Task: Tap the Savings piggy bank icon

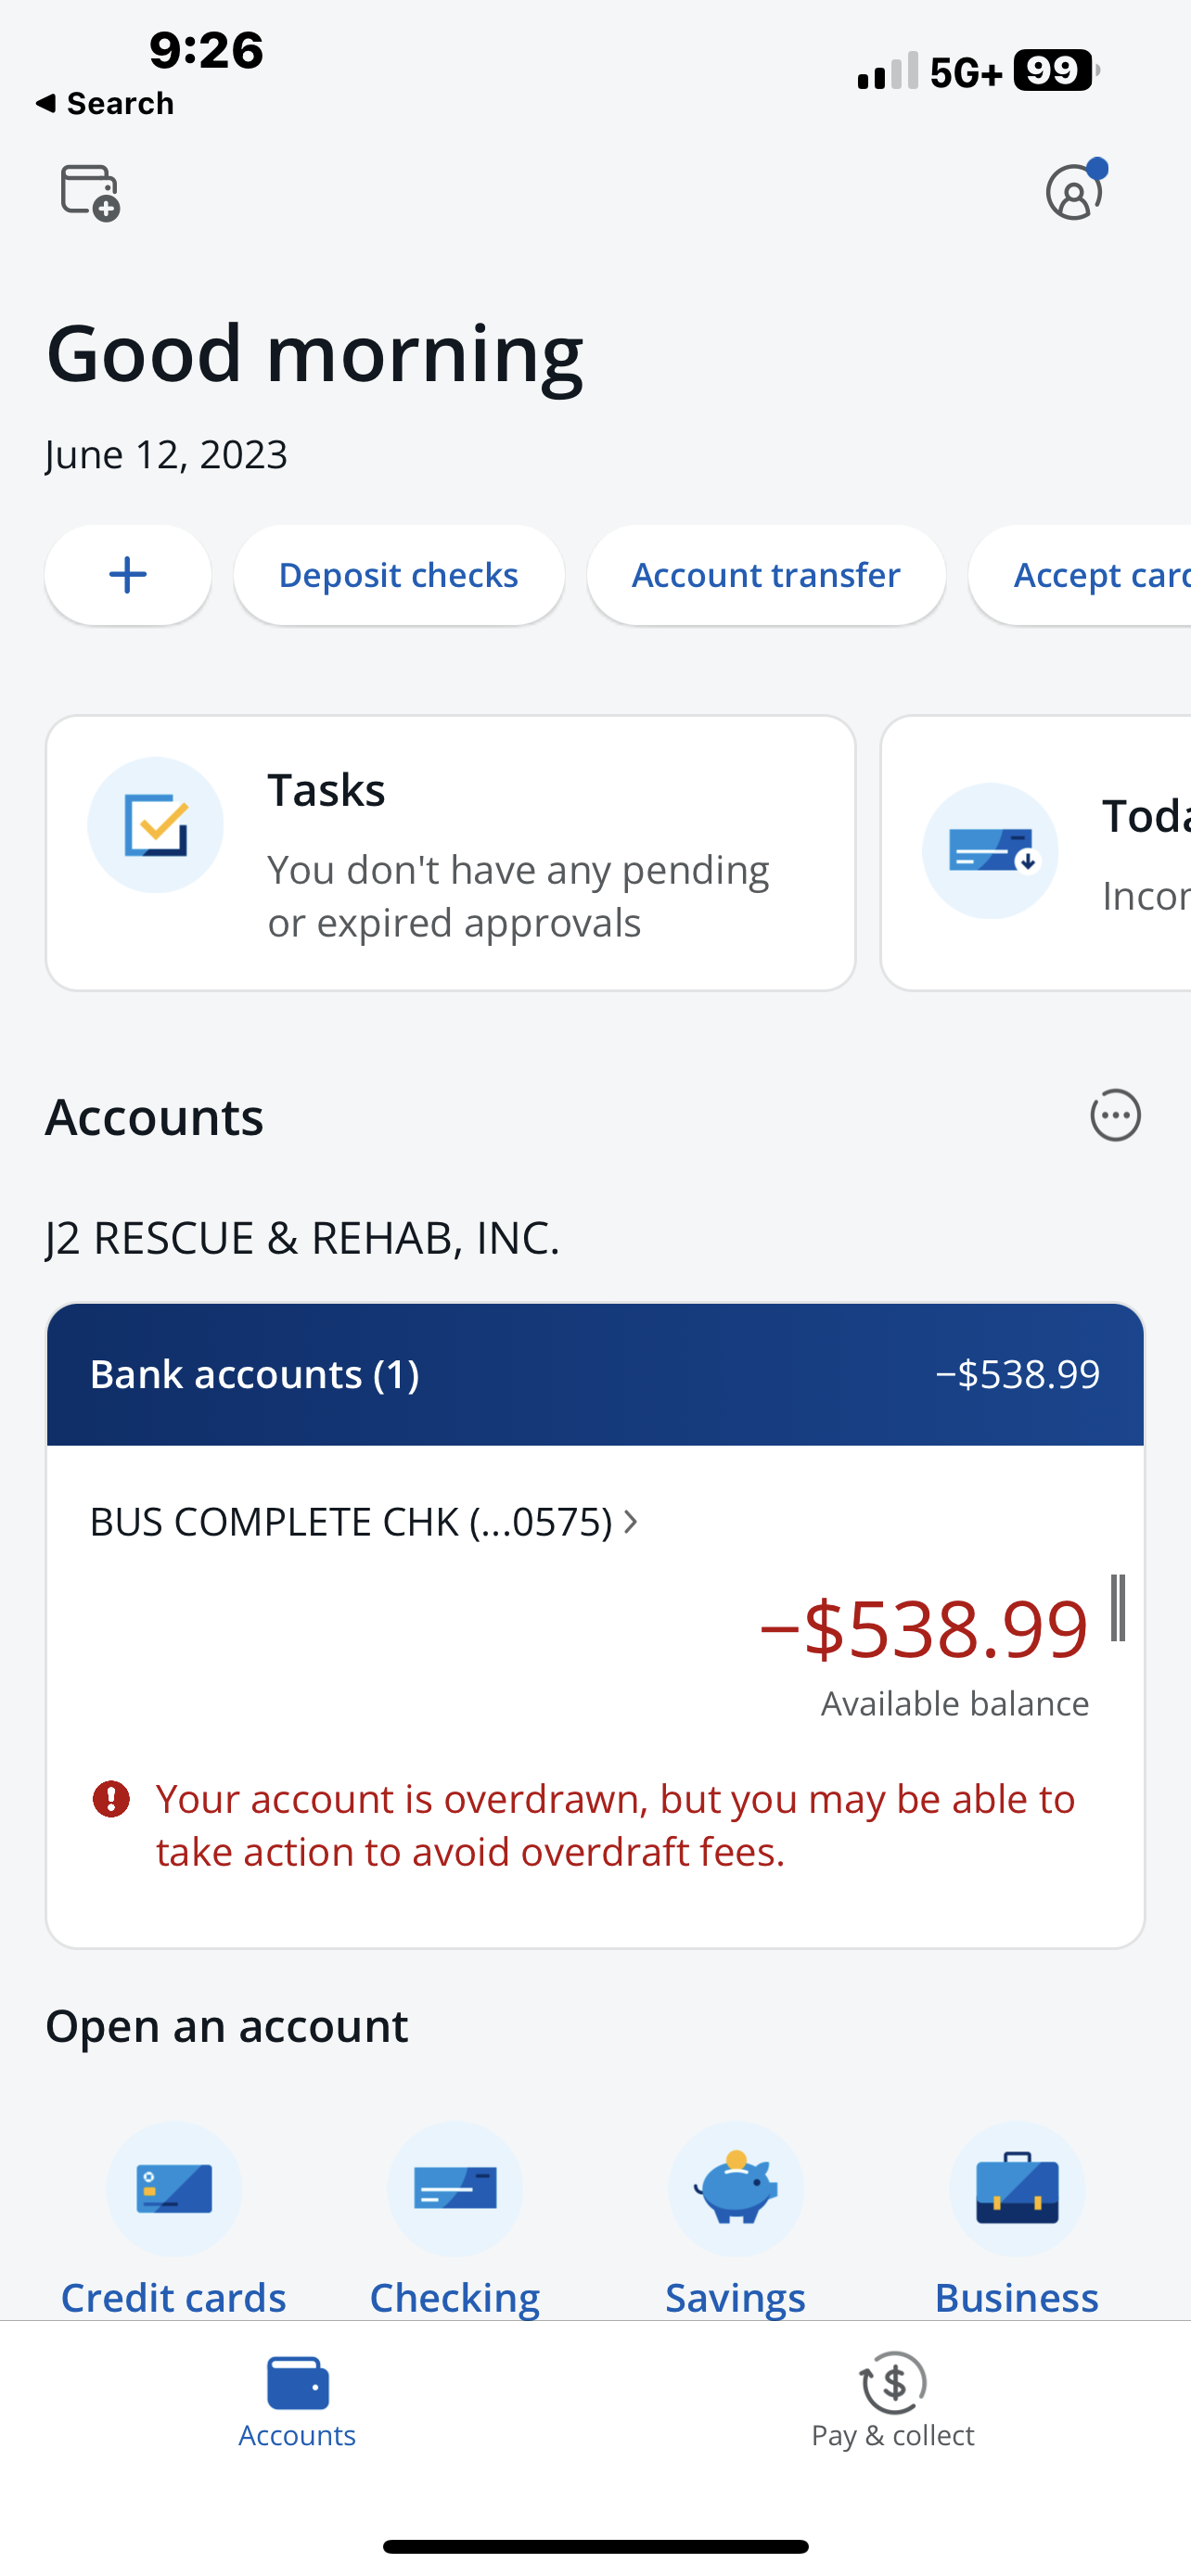Action: coord(736,2188)
